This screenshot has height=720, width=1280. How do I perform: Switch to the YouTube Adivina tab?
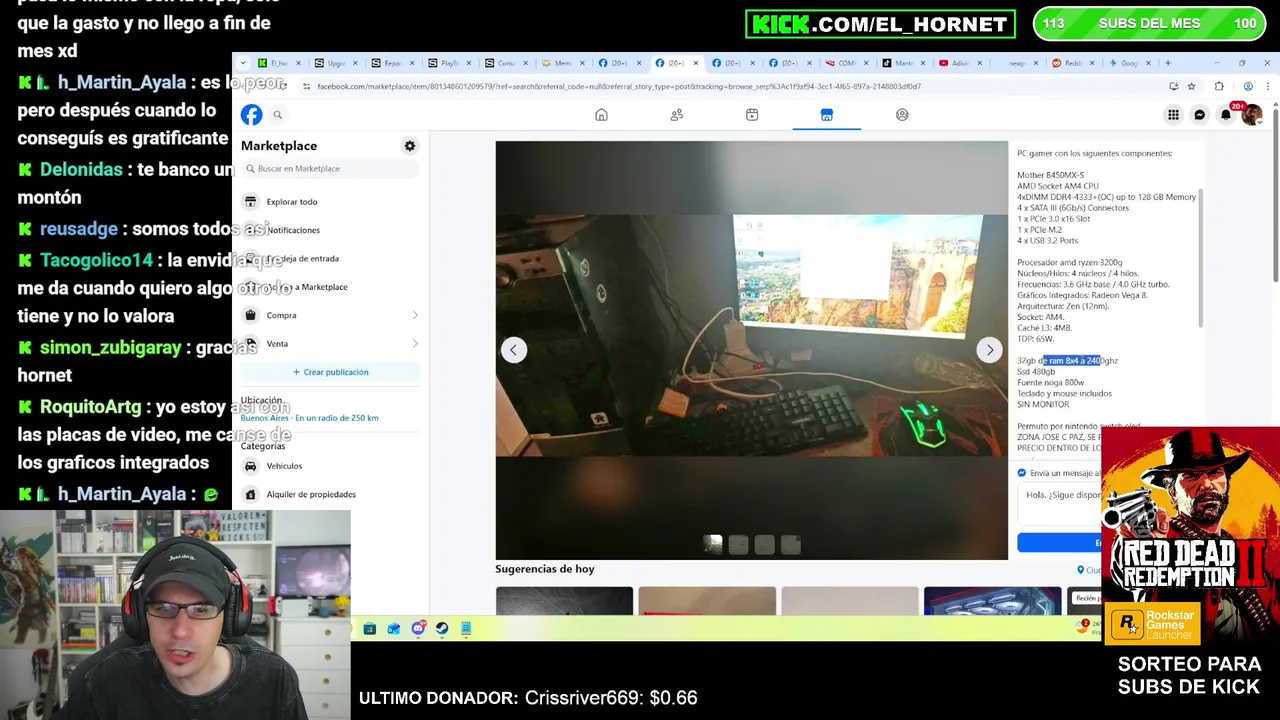pos(960,63)
